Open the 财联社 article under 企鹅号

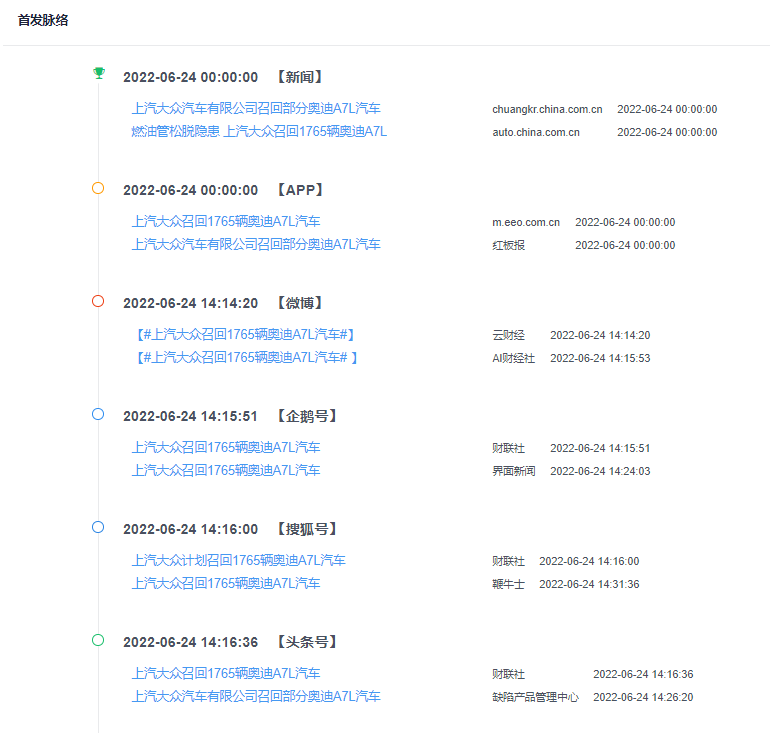[225, 447]
